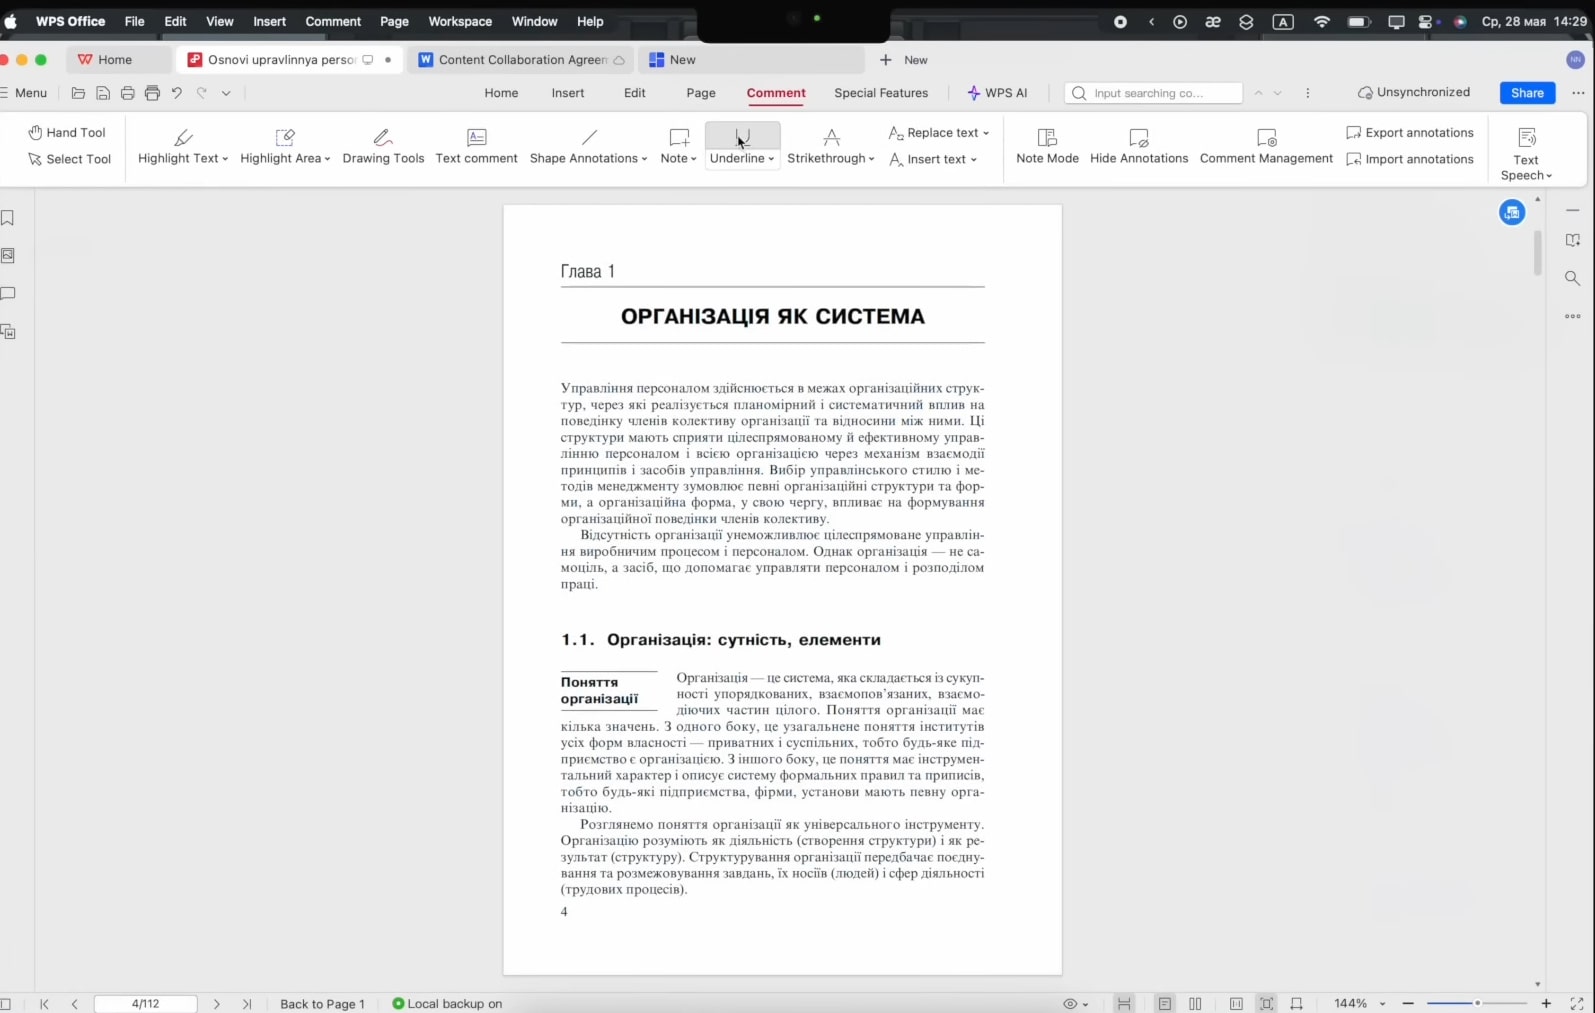Viewport: 1595px width, 1013px height.
Task: Toggle fit page view in status bar
Action: 1267,1004
